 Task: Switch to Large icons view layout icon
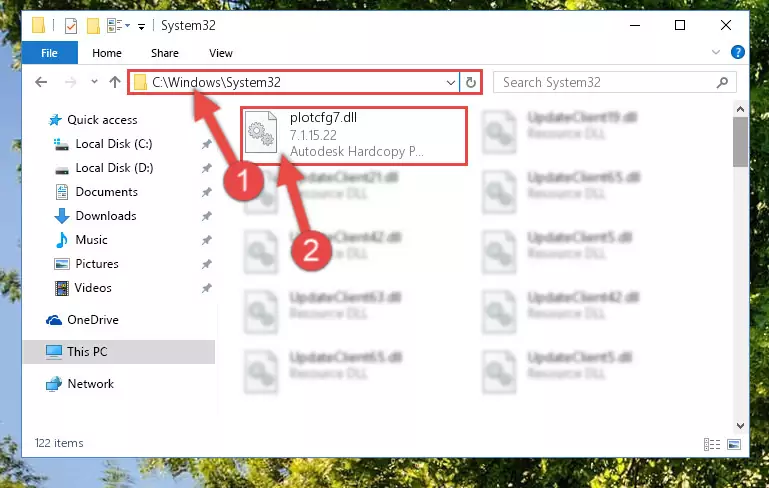(734, 444)
